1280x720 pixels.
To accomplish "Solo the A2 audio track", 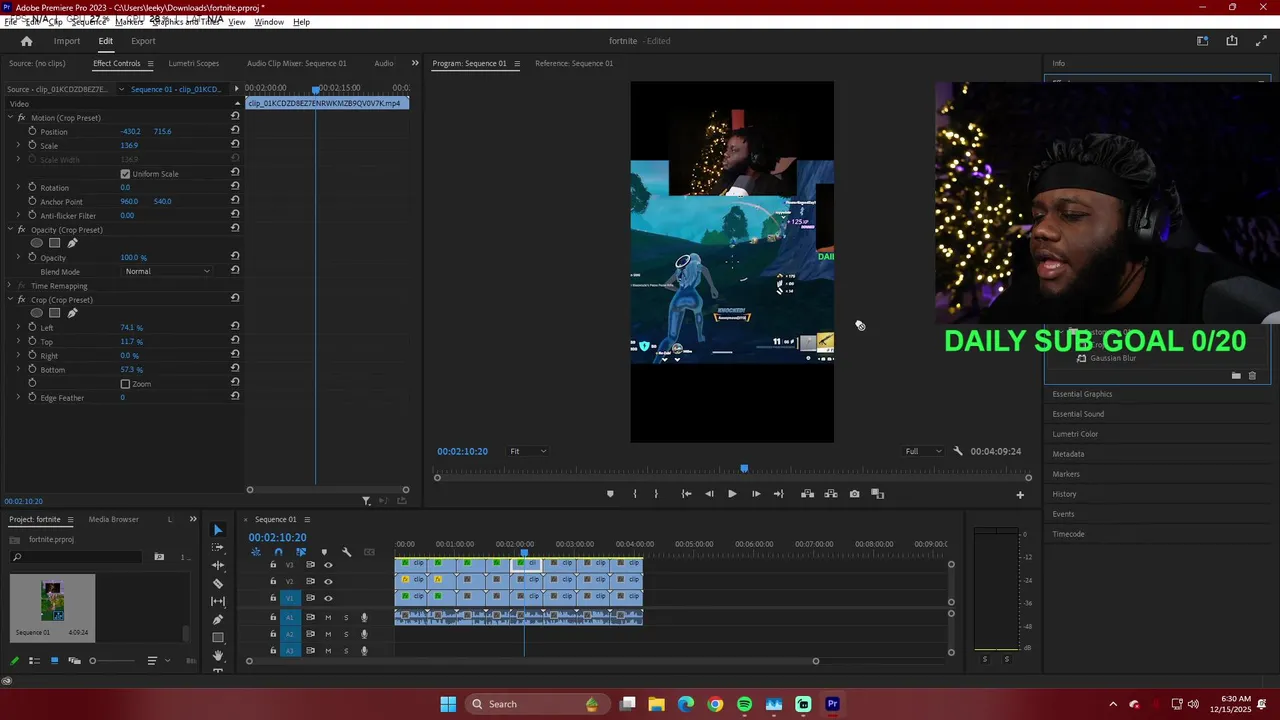I will [346, 634].
